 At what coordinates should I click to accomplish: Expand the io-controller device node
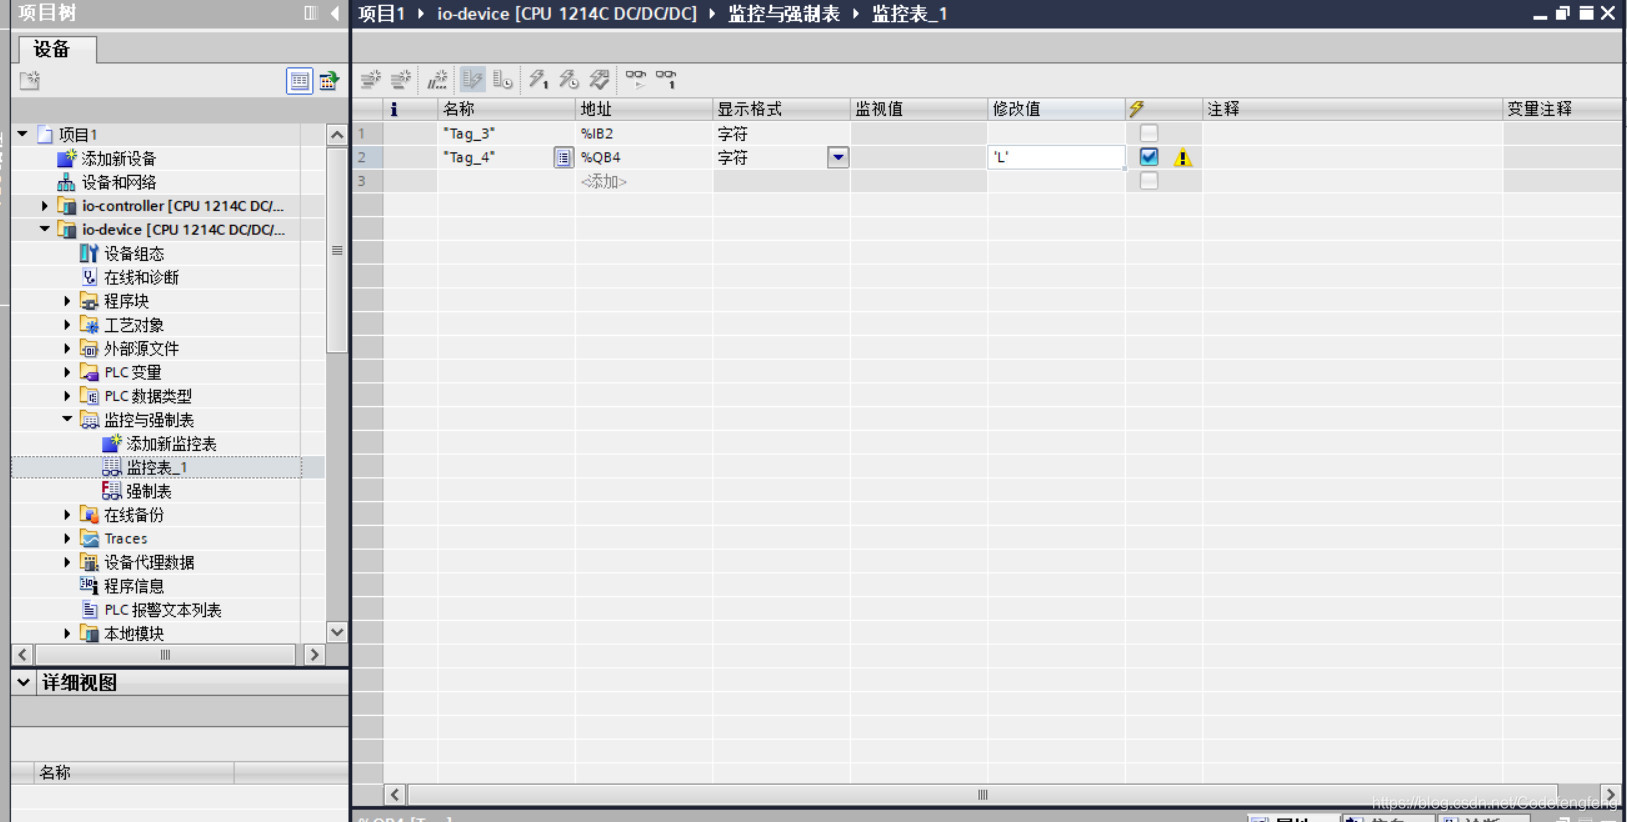(44, 206)
